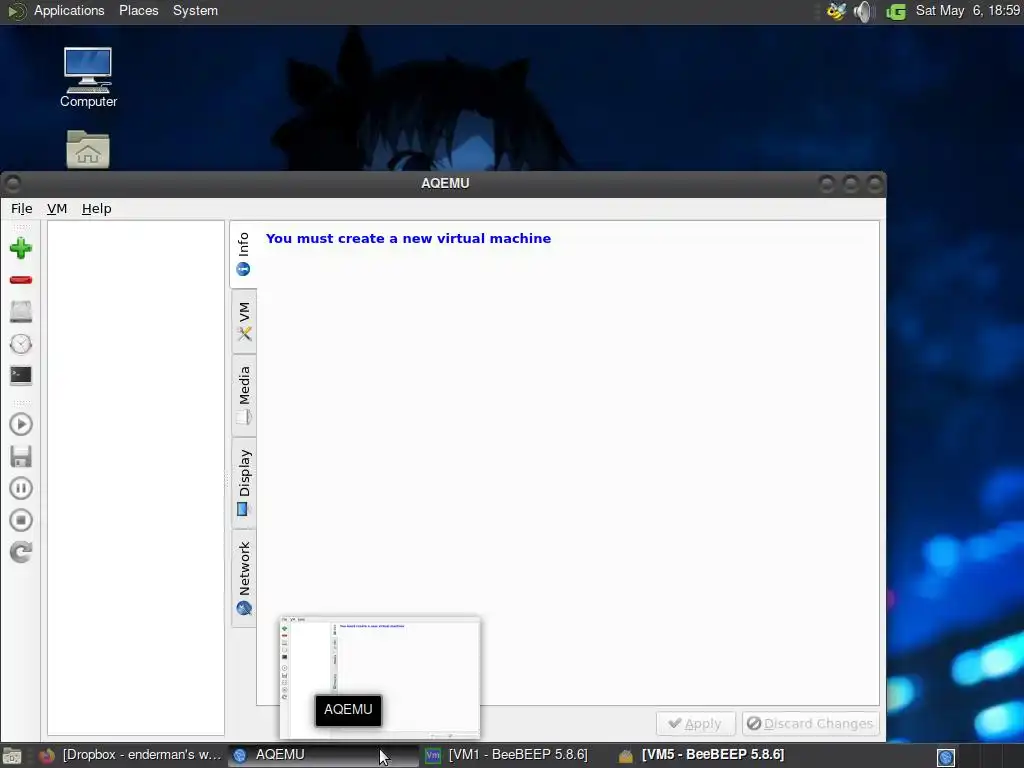Open the File menu in AQEMU
The image size is (1024, 768).
[22, 208]
